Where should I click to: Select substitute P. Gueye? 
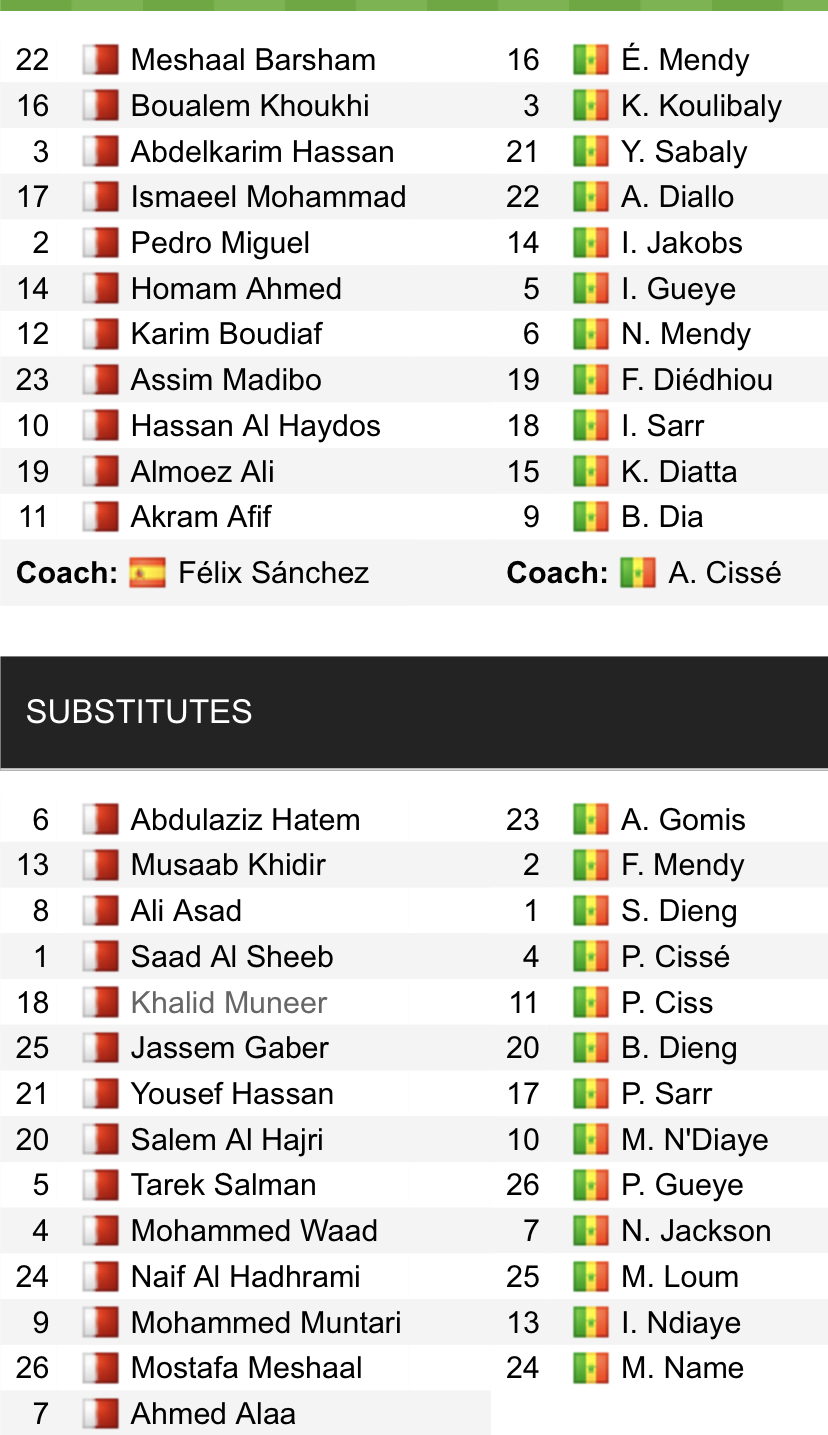(x=682, y=1185)
